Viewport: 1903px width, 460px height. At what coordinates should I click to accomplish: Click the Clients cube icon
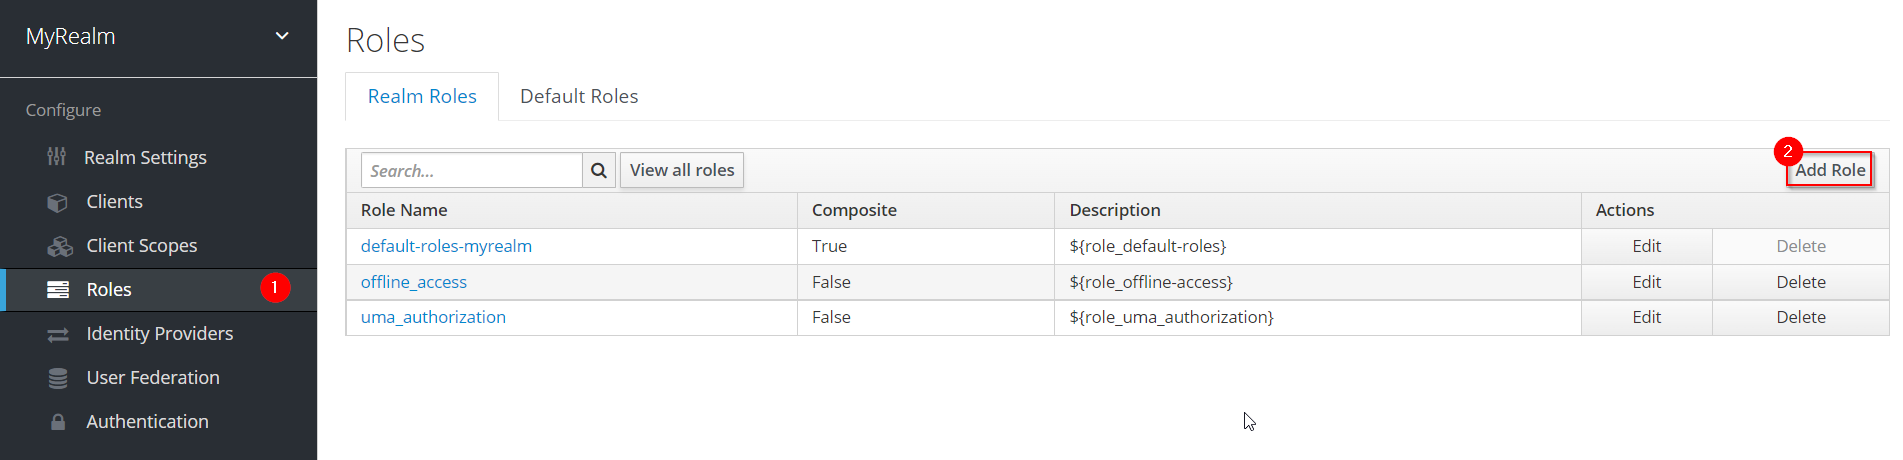click(x=58, y=202)
